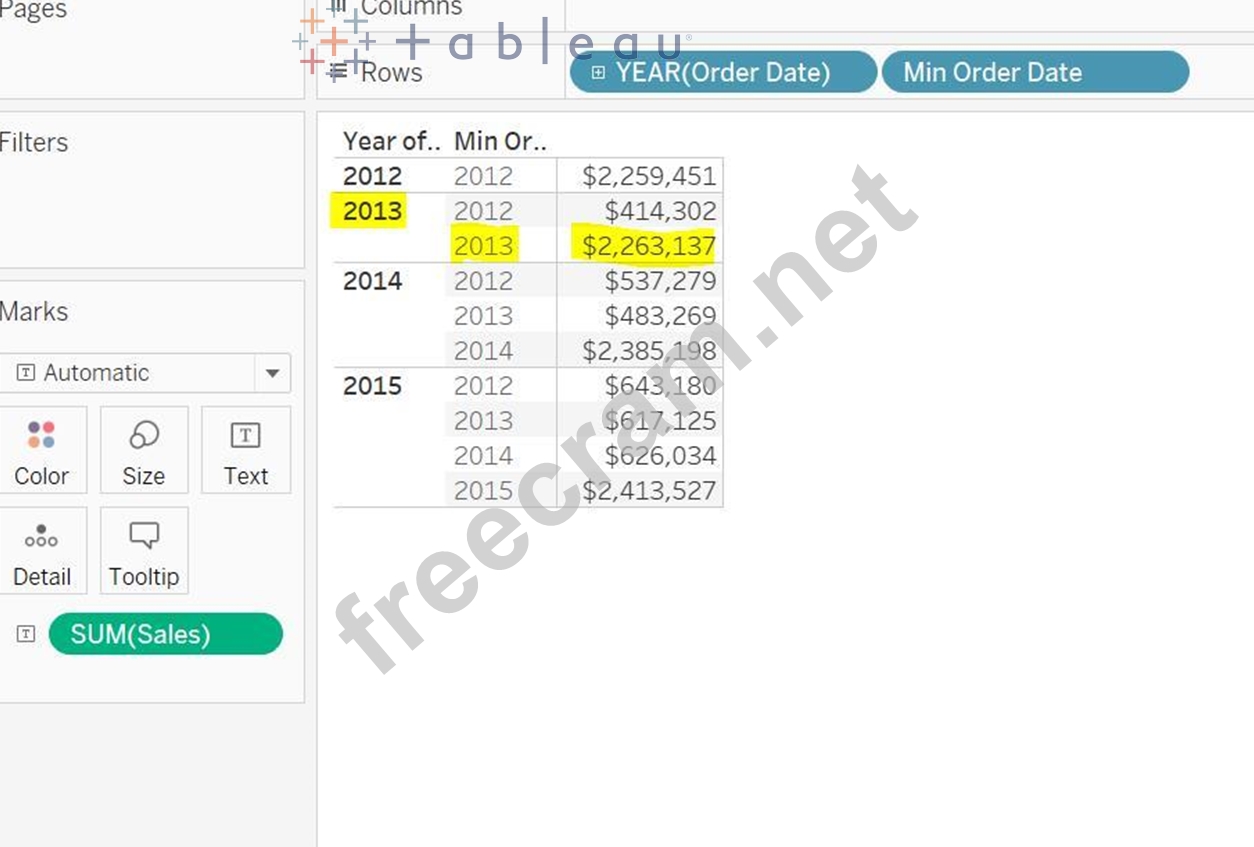The image size is (1254, 847).
Task: Select the Min Order Date pill
Action: click(x=1034, y=73)
